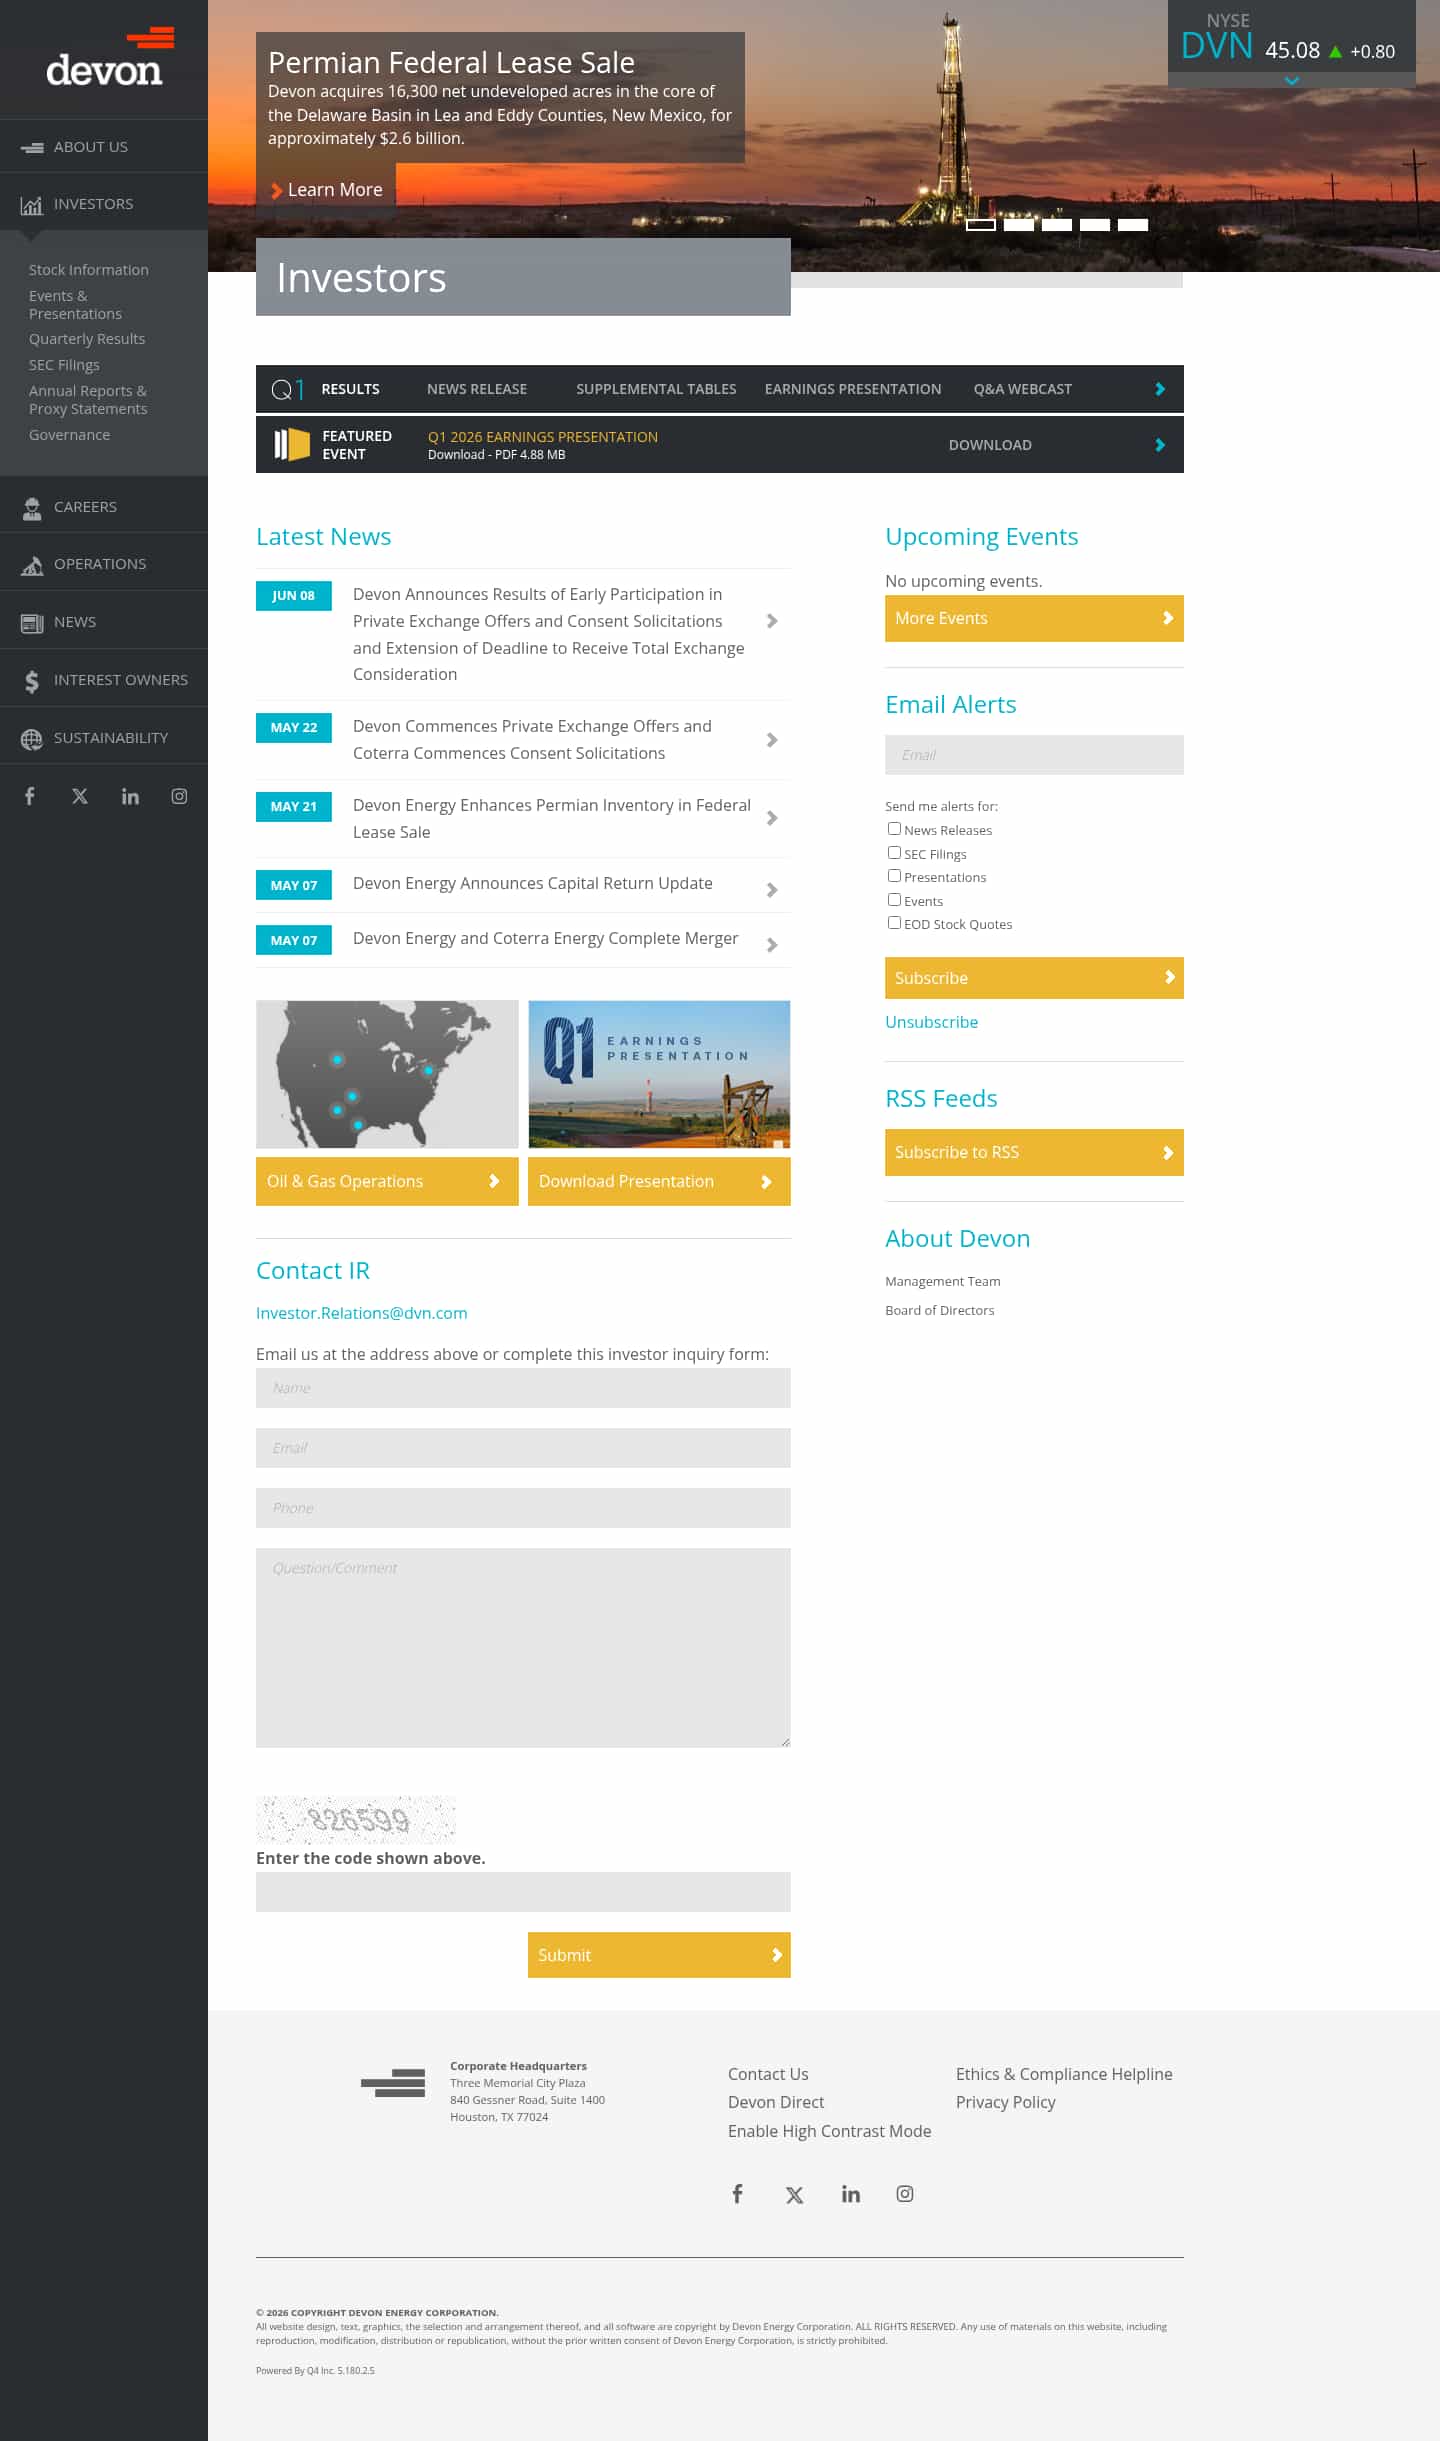Viewport: 1440px width, 2441px height.
Task: Open Instagram icon in the footer
Action: (x=905, y=2194)
